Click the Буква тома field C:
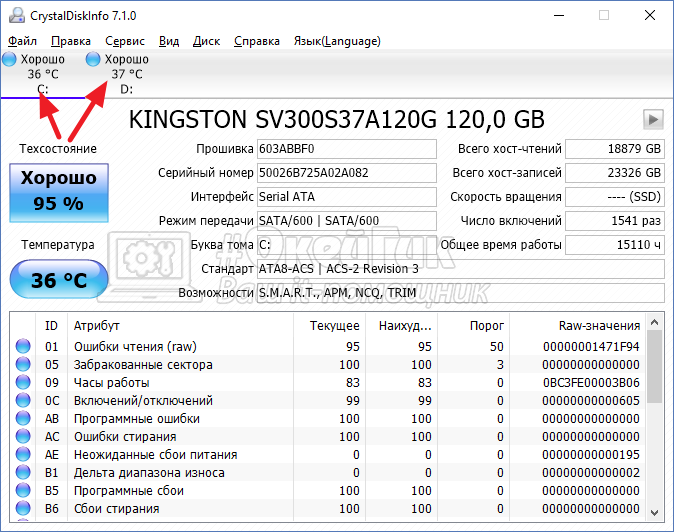The image size is (674, 532). click(347, 245)
